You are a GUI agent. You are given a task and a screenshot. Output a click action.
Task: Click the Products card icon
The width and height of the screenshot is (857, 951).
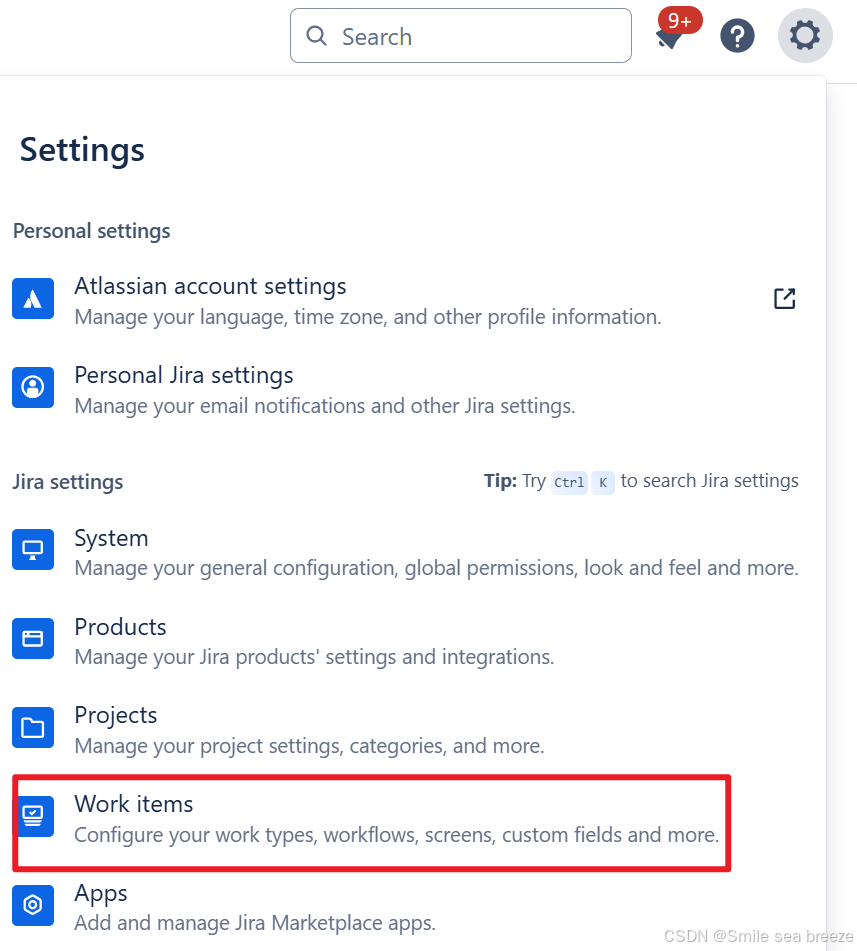pos(33,638)
